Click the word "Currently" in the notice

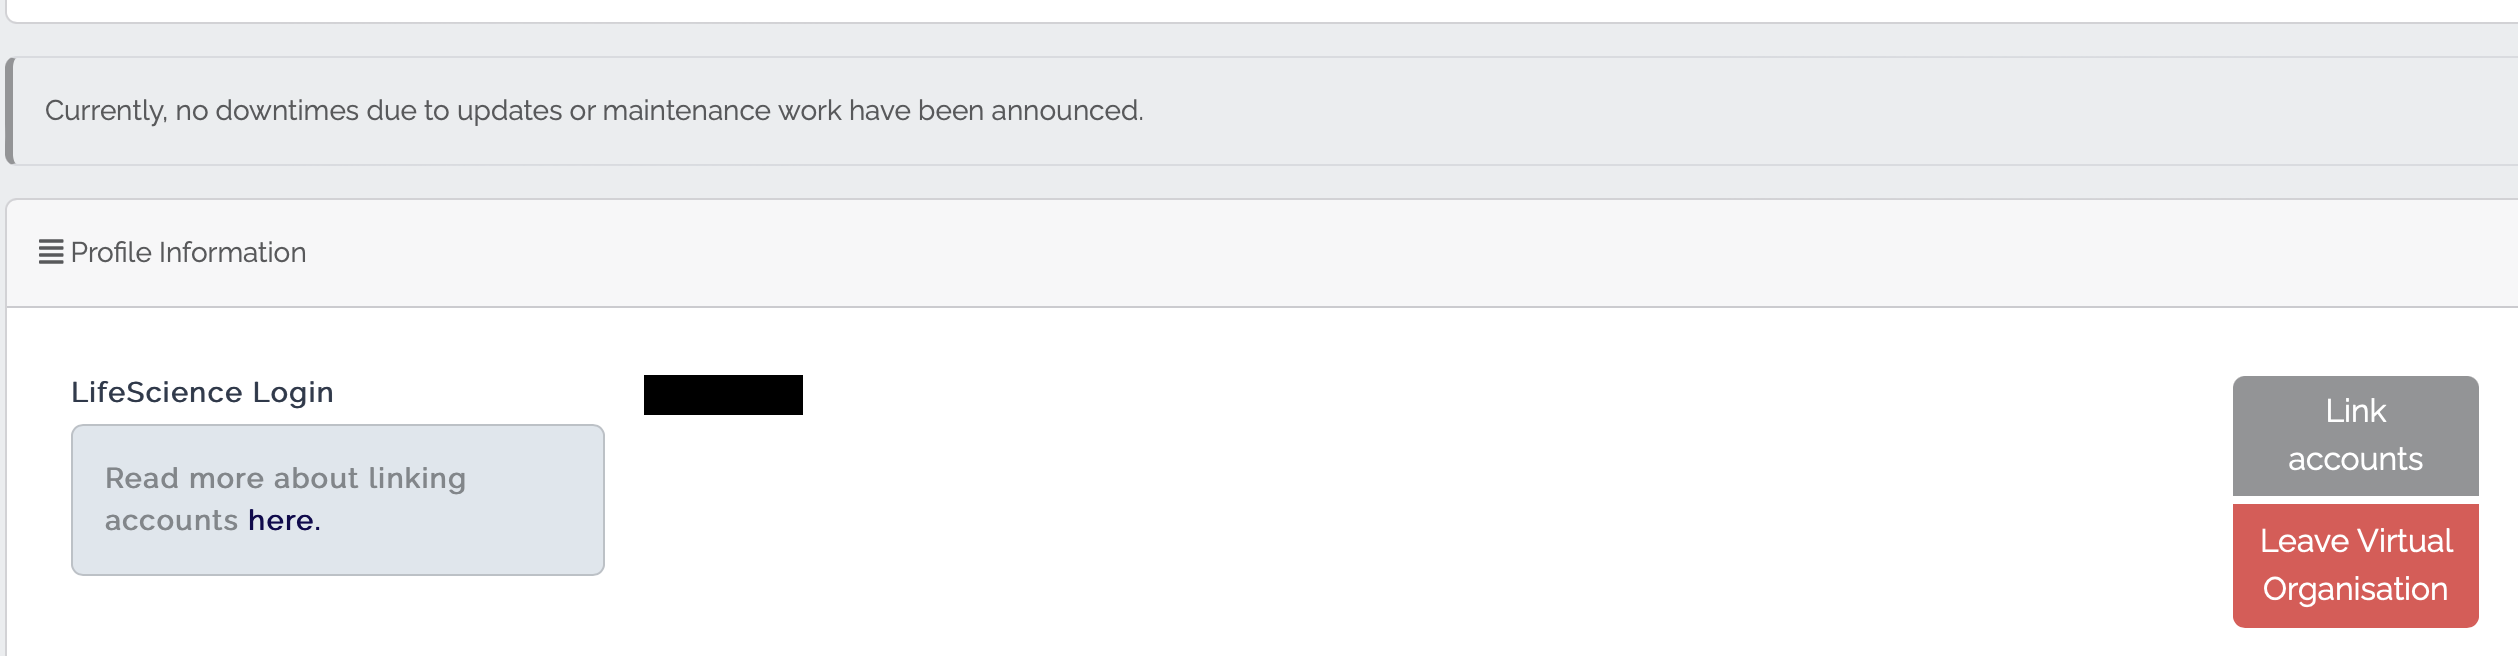click(105, 110)
